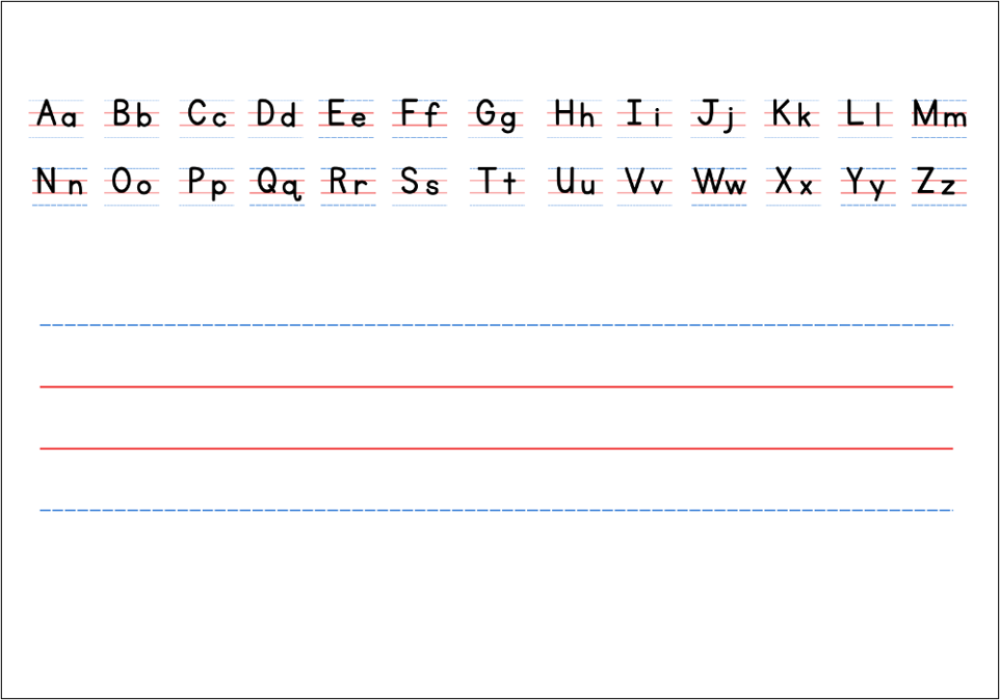This screenshot has height=700, width=1000.
Task: Click the Xx letter pair
Action: (x=793, y=183)
